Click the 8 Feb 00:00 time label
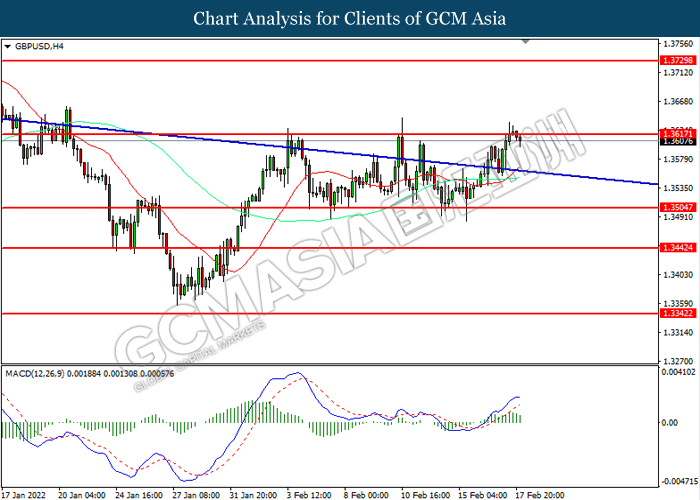 [366, 495]
